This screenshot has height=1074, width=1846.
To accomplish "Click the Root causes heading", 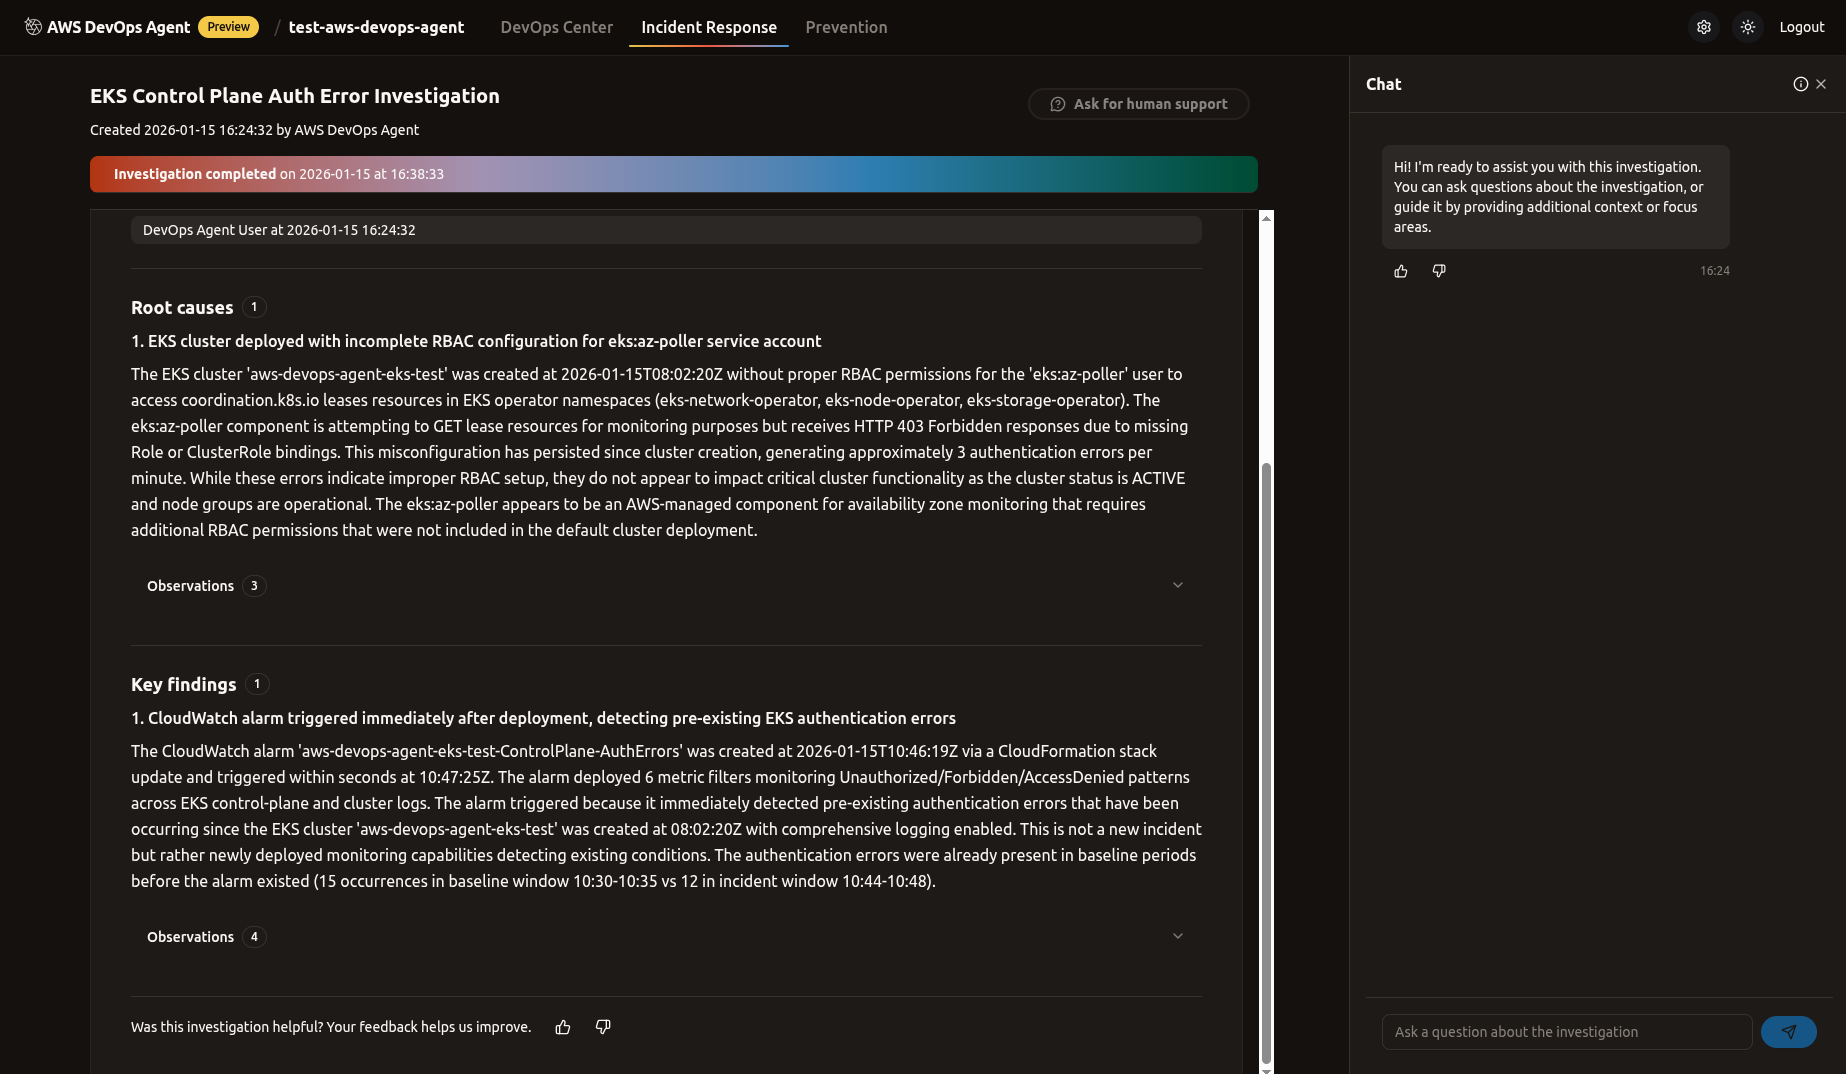I will click(x=182, y=307).
